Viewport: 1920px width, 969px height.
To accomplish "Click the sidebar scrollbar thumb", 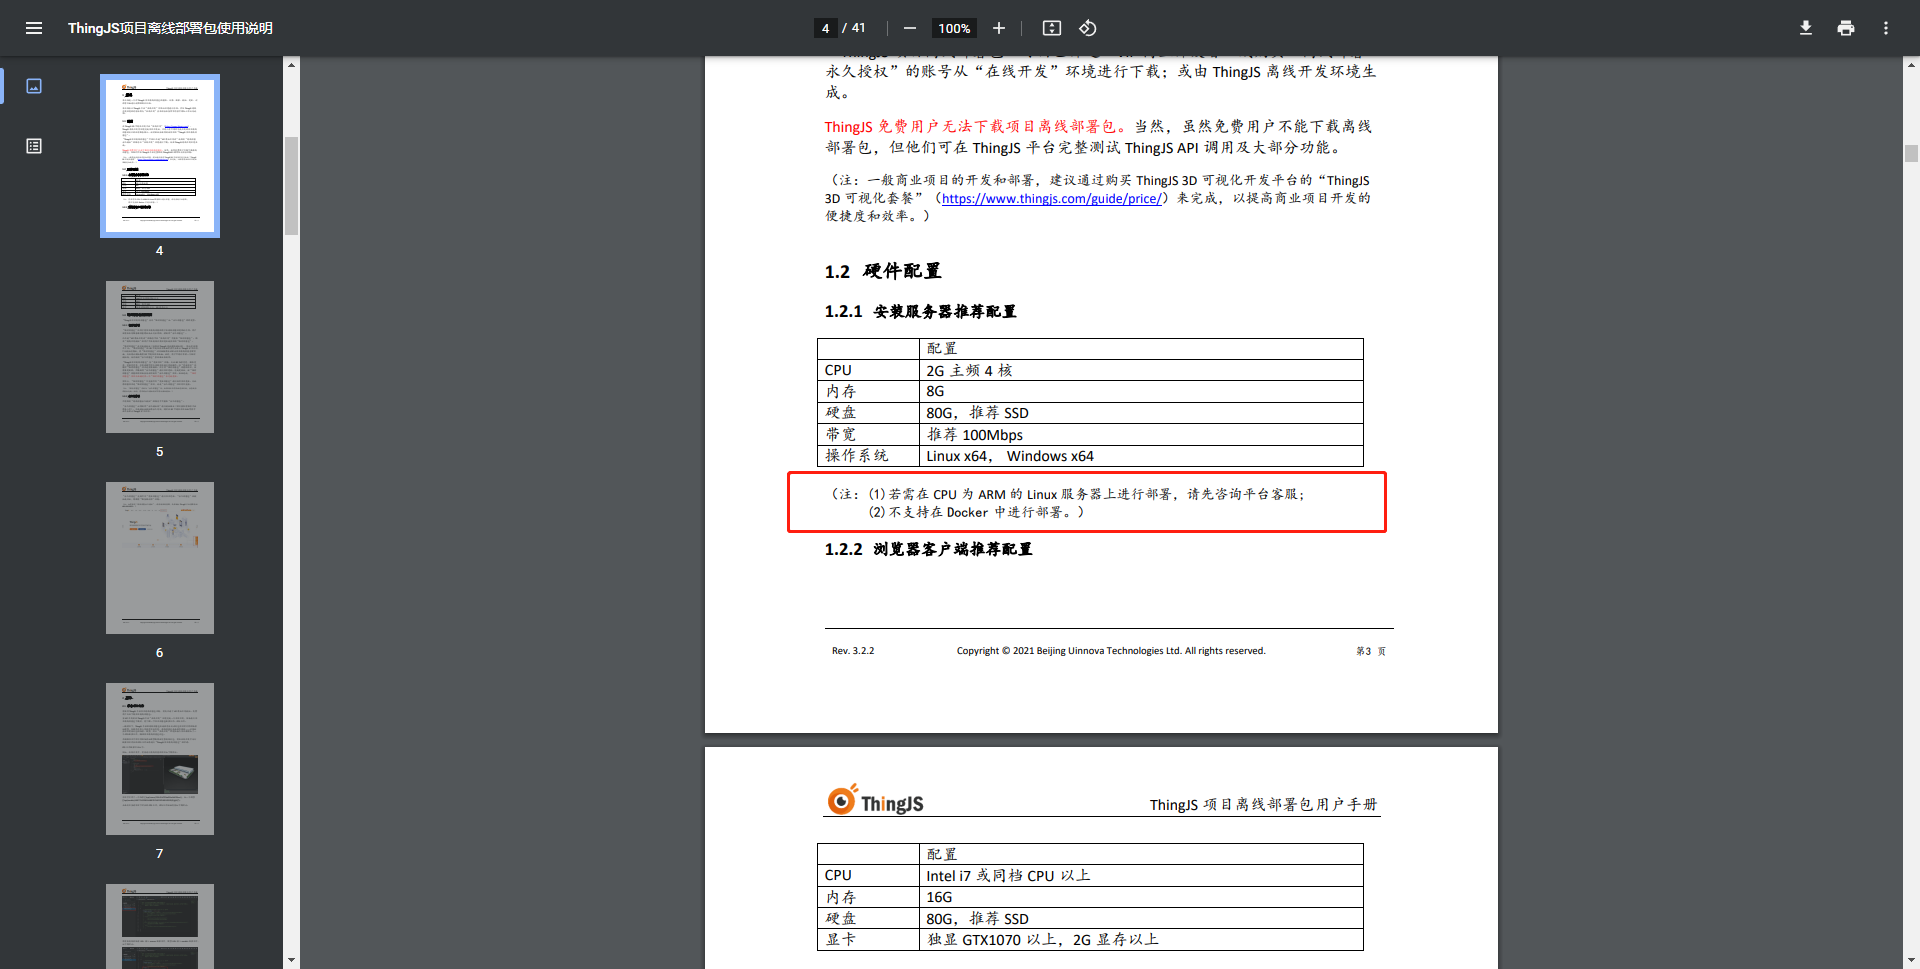I will tap(291, 186).
